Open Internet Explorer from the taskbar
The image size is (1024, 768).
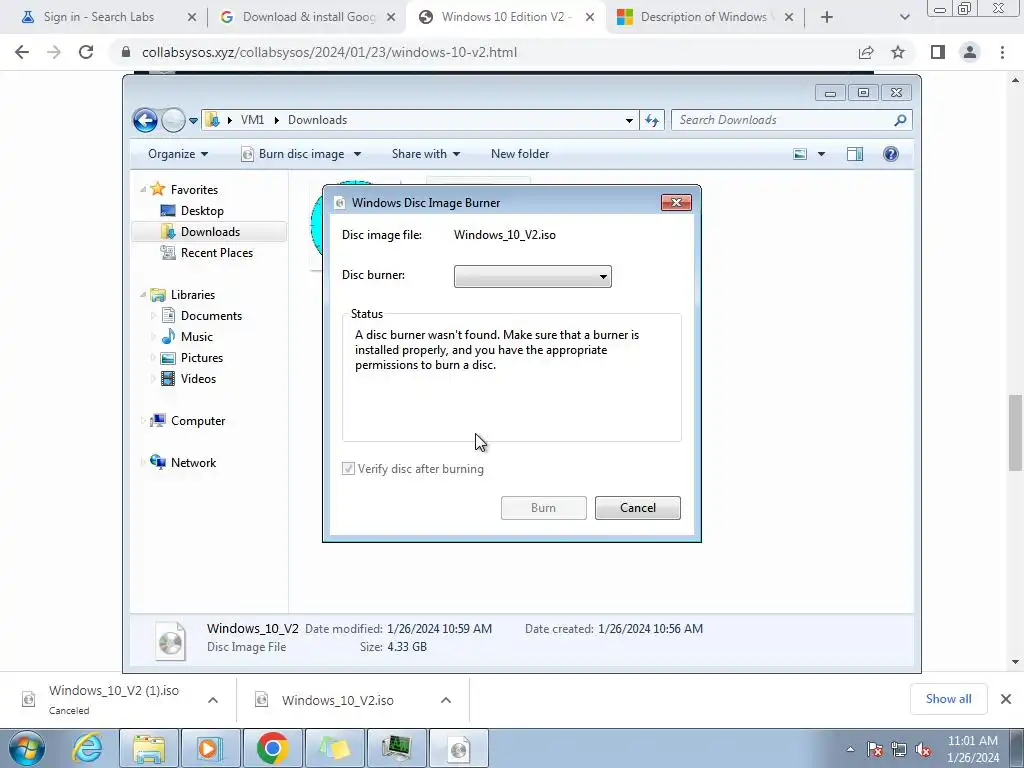88,748
